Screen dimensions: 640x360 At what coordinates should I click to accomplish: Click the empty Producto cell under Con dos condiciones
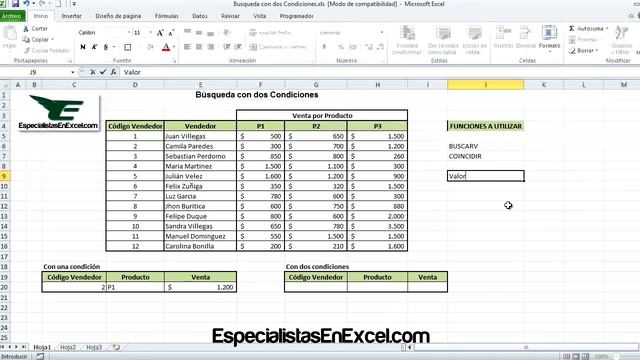pos(377,287)
